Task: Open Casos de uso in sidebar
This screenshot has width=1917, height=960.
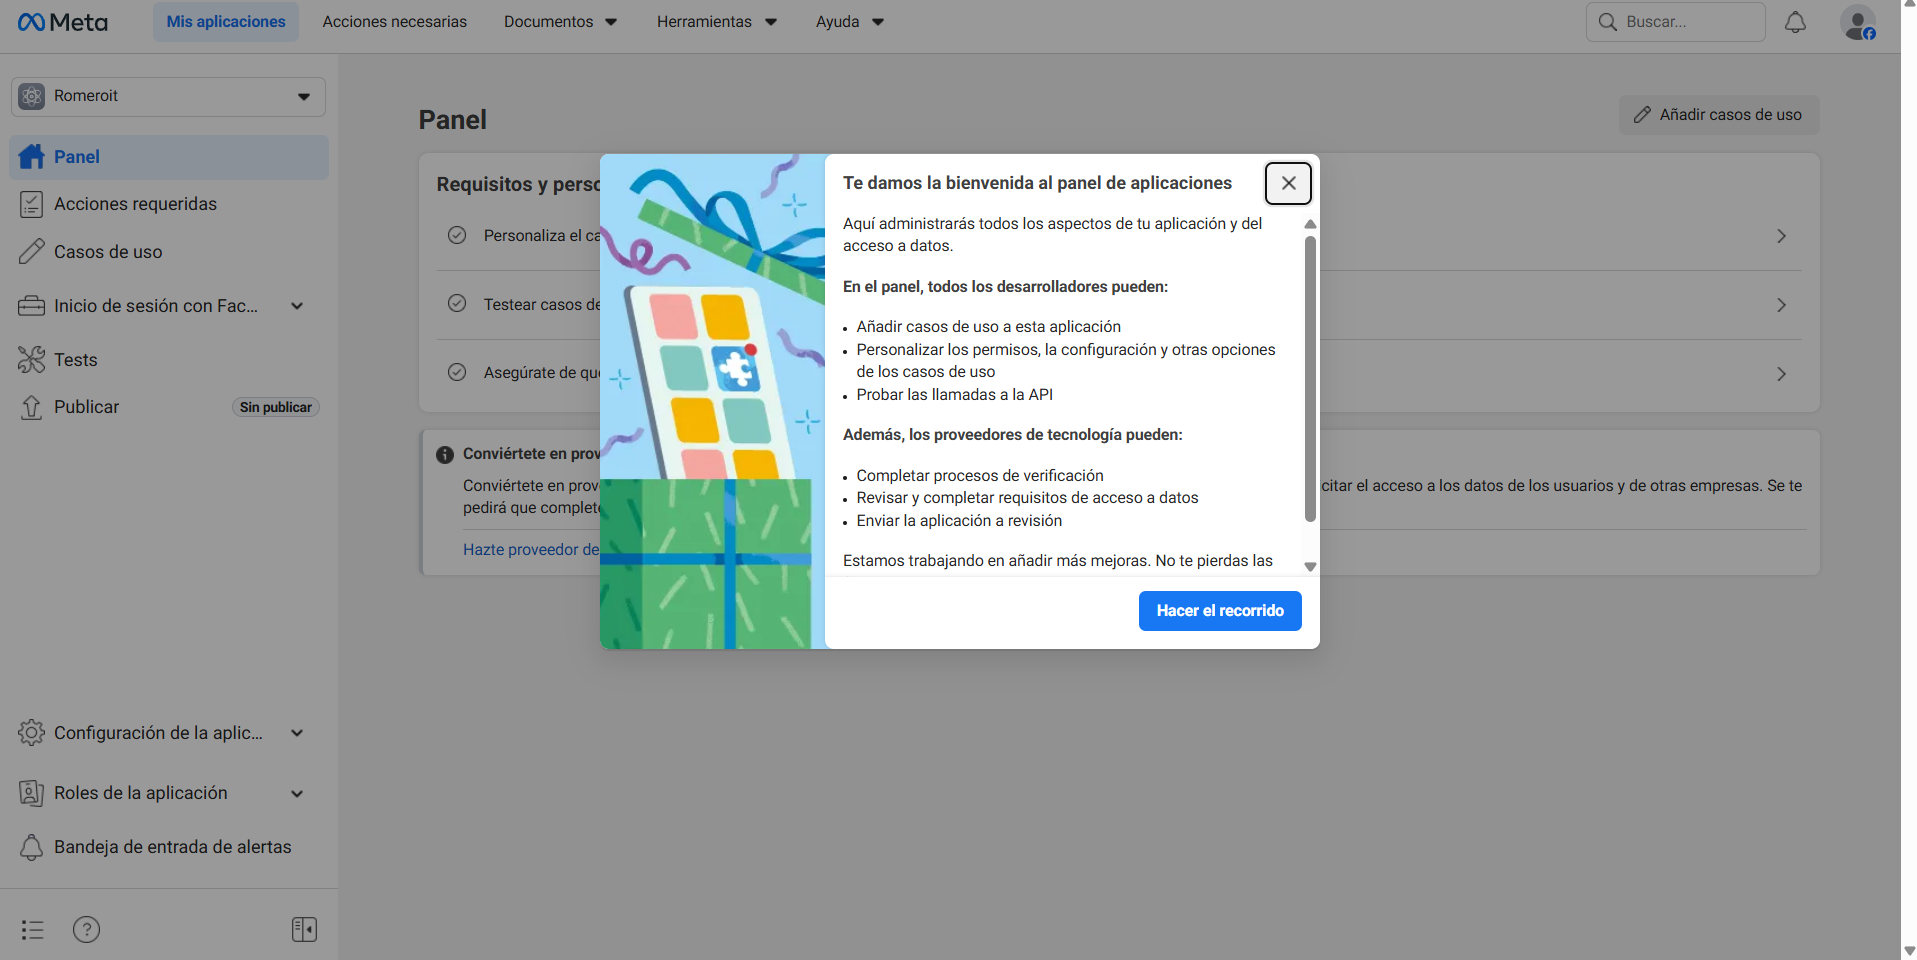Action: (168, 252)
